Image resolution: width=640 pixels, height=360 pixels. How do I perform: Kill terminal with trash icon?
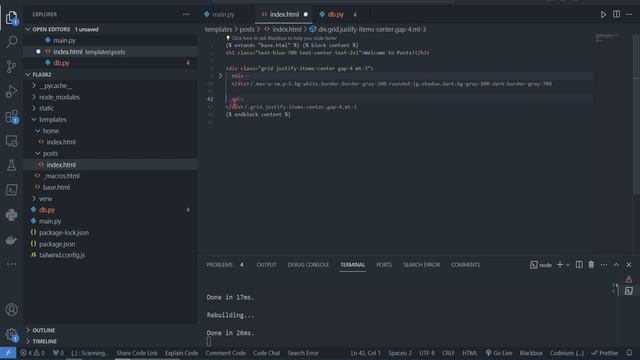[x=591, y=264]
